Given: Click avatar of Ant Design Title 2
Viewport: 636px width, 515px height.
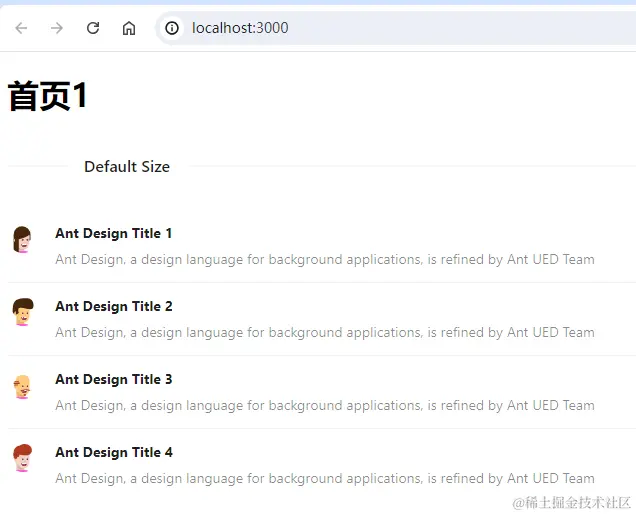Looking at the screenshot, I should tap(23, 312).
